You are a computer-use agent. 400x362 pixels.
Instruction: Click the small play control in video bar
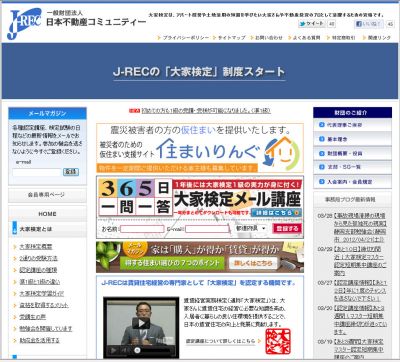tap(114, 350)
